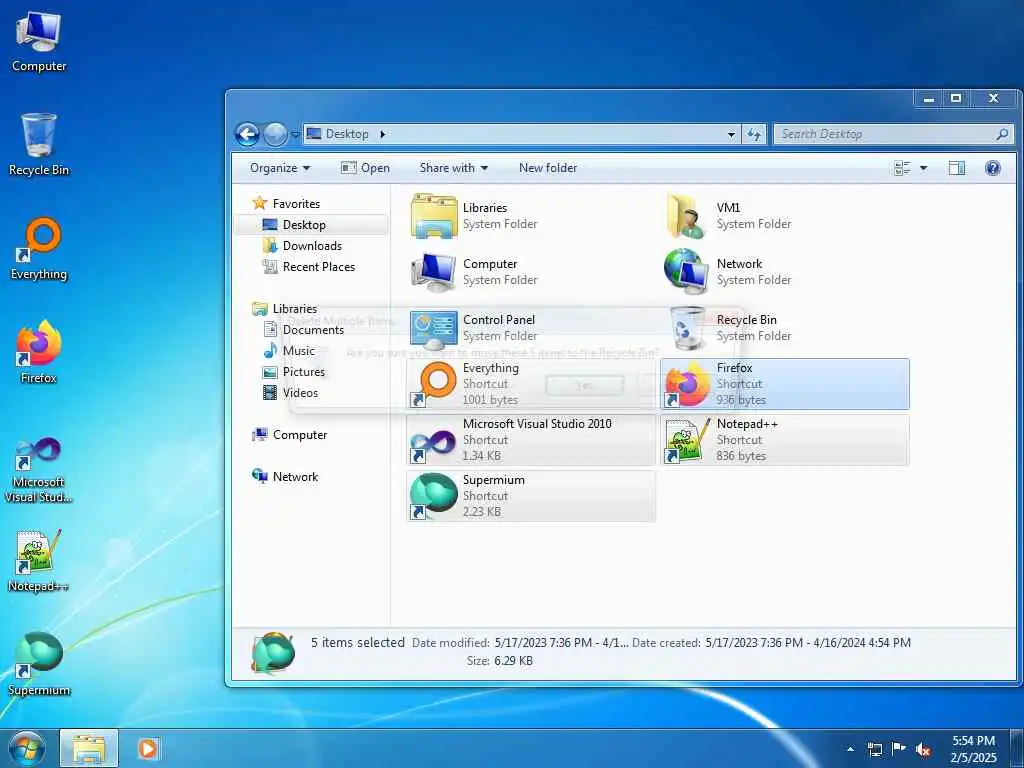The height and width of the screenshot is (768, 1024).
Task: Open the view options dropdown arrow
Action: tap(923, 168)
